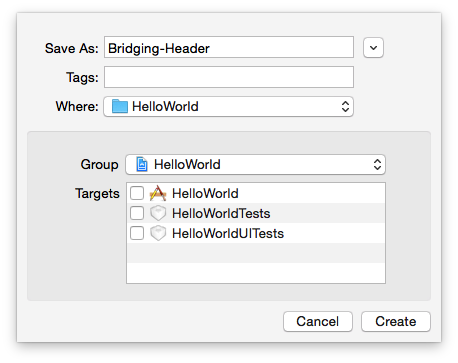
Task: Focus the Save As filename field
Action: [229, 47]
